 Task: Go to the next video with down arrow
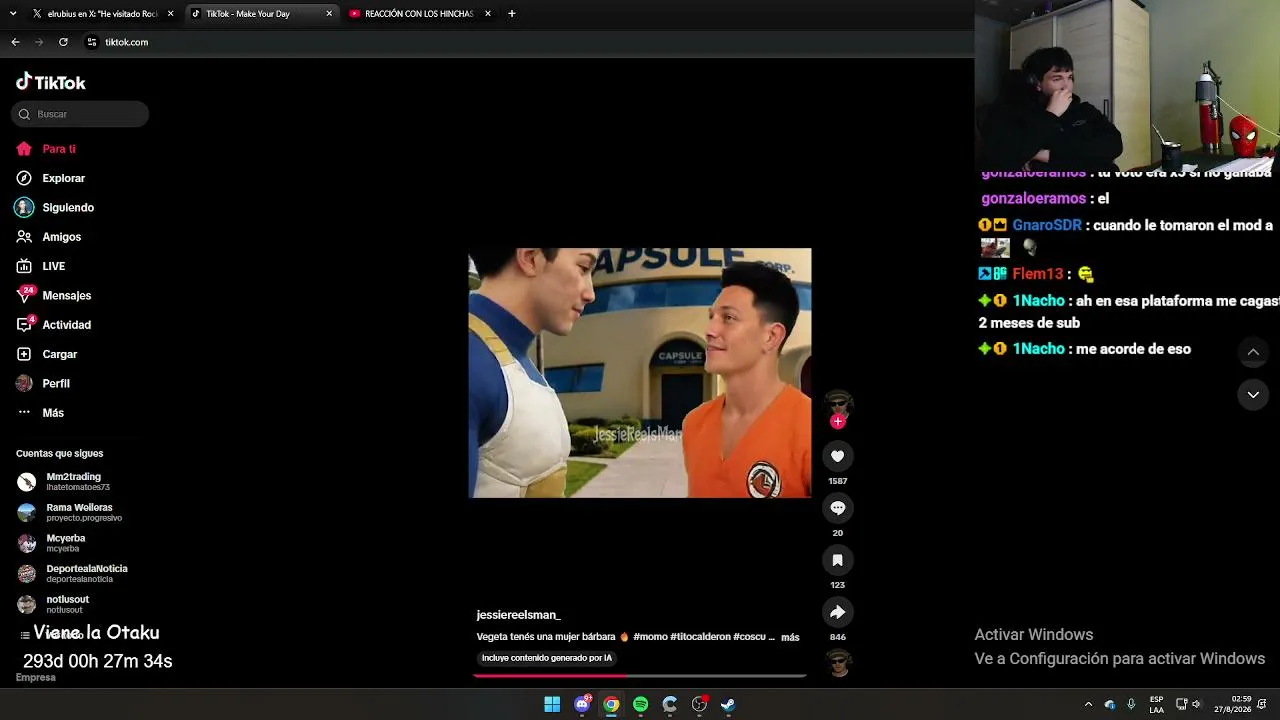point(1253,395)
